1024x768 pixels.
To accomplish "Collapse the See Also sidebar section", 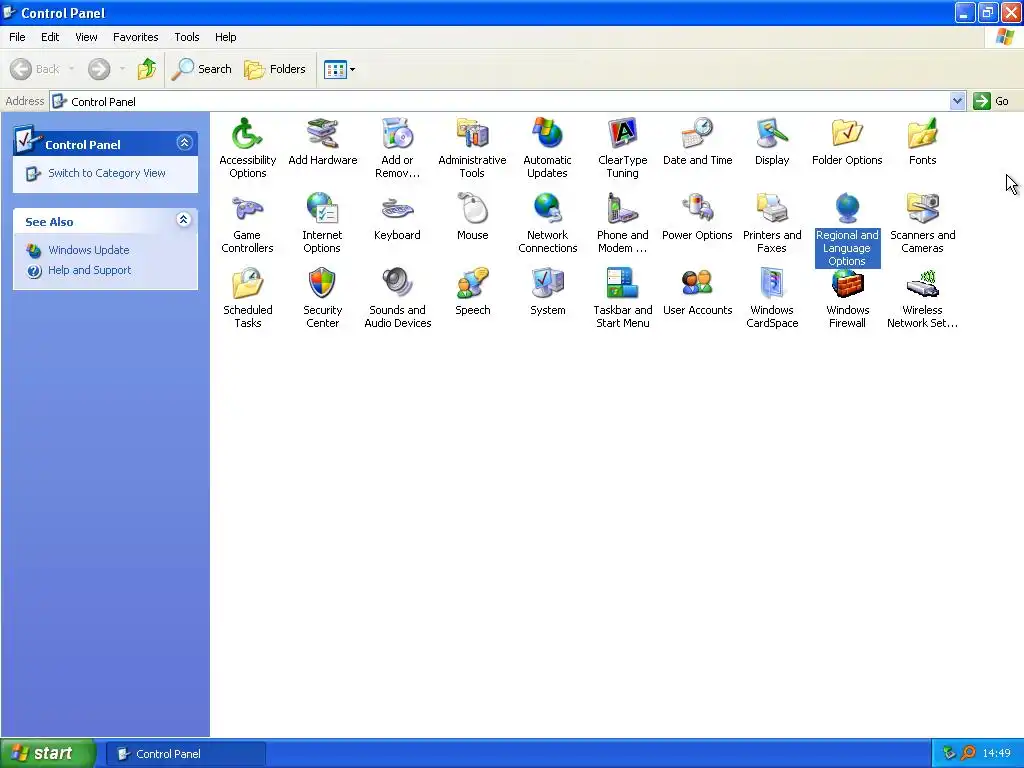I will (184, 219).
